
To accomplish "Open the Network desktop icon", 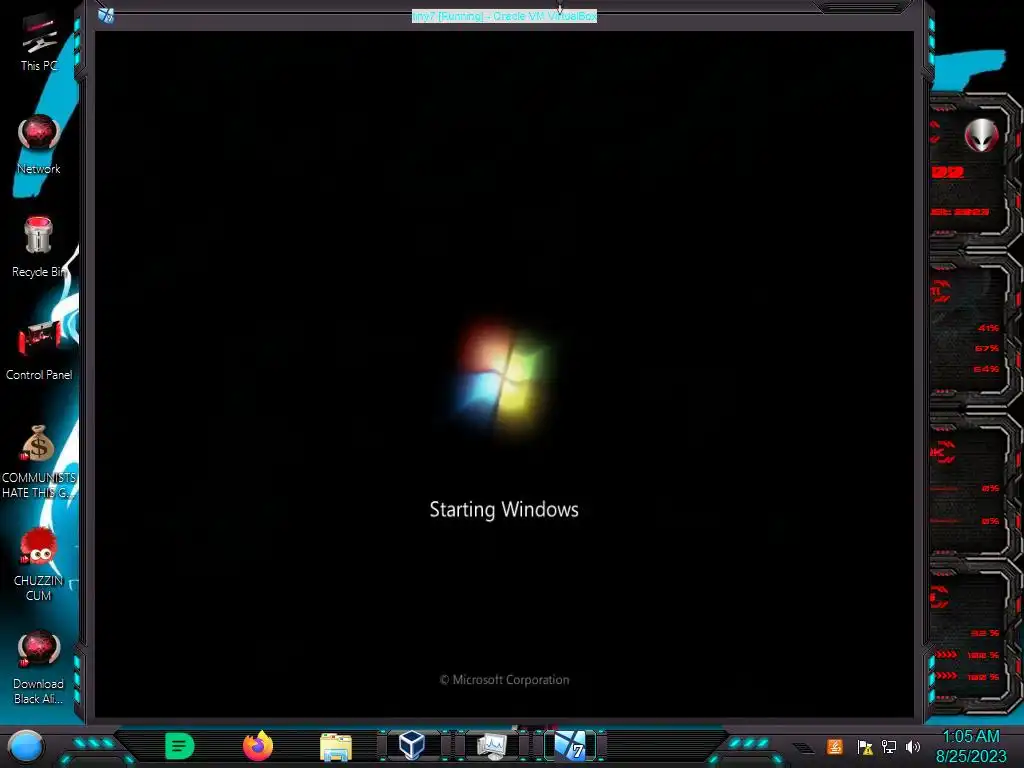I will [x=39, y=145].
